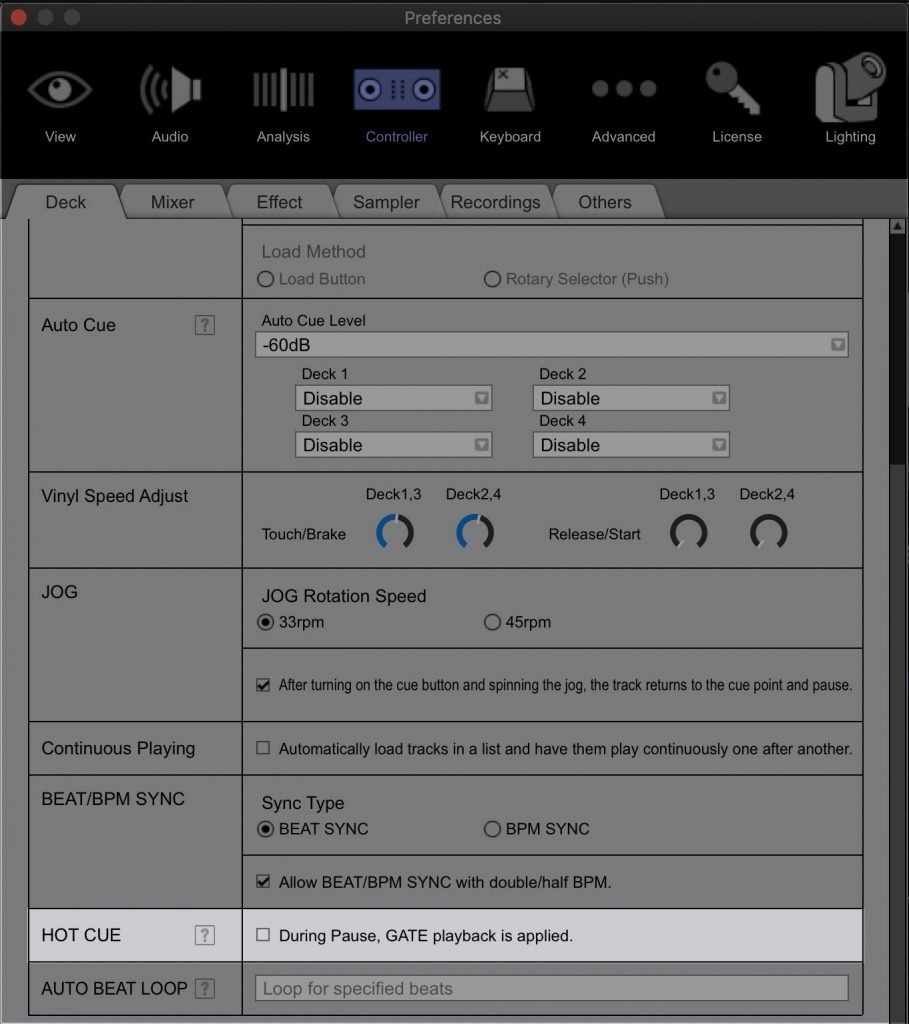Select the 45rpm JOG rotation speed
The height and width of the screenshot is (1024, 909).
click(x=492, y=622)
